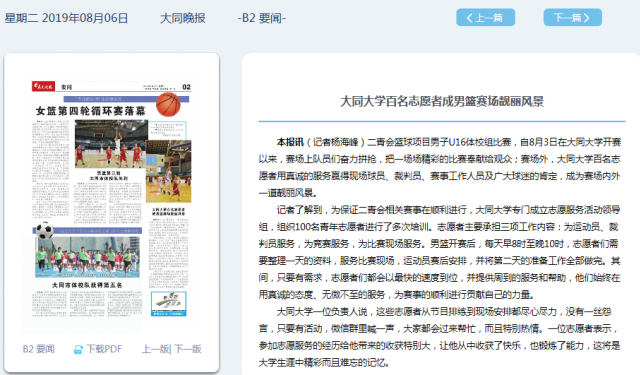Open the 女篮第四轮循环赛落幕 headline on page thumbnail
Viewport: 640px width, 375px height.
click(90, 111)
